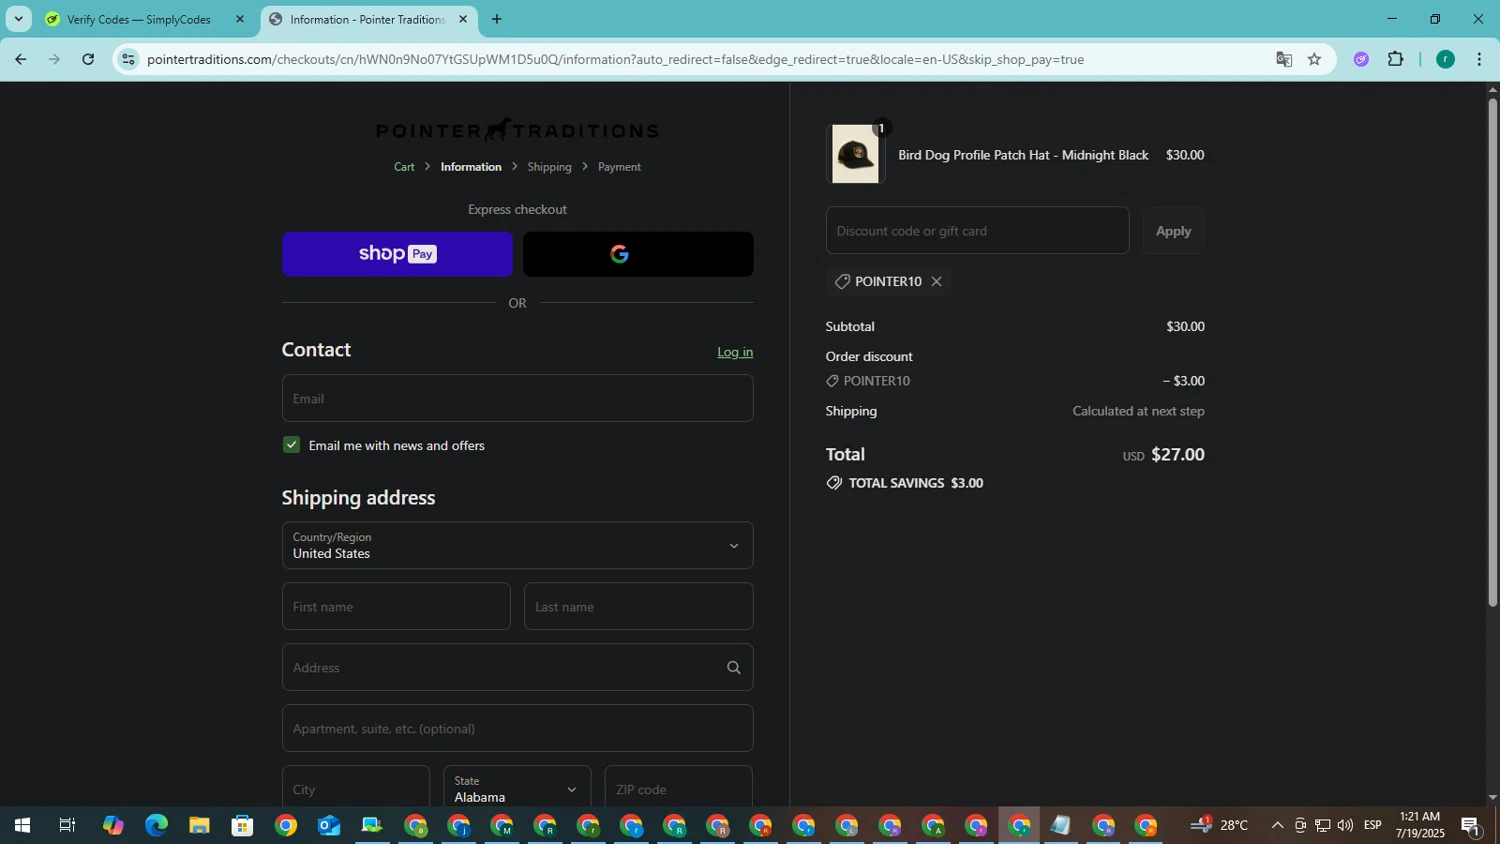Open the Windows Start menu
This screenshot has width=1500, height=844.
(x=21, y=826)
